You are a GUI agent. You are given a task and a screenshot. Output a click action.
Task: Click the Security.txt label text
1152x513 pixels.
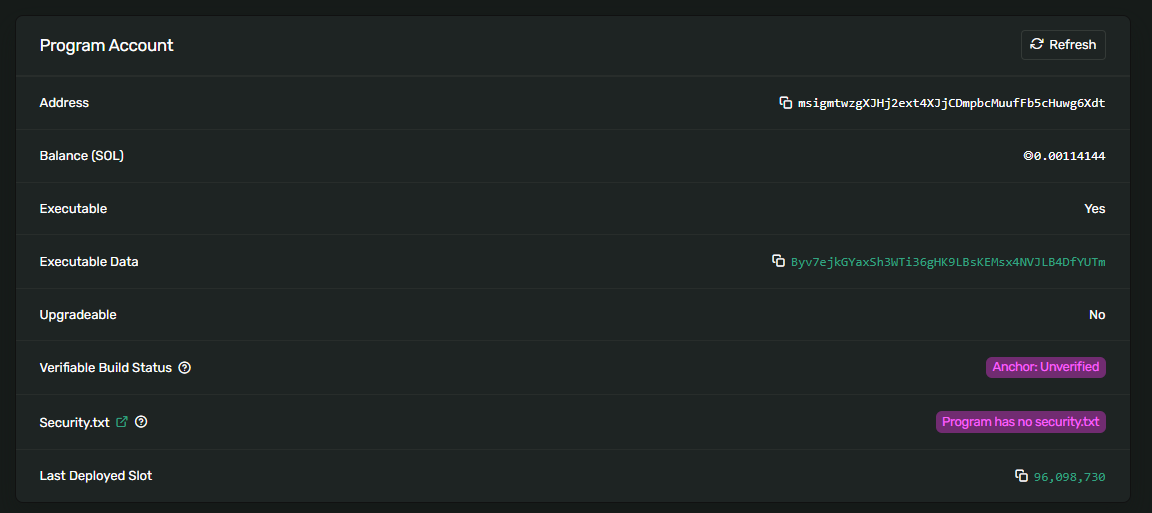click(x=74, y=422)
